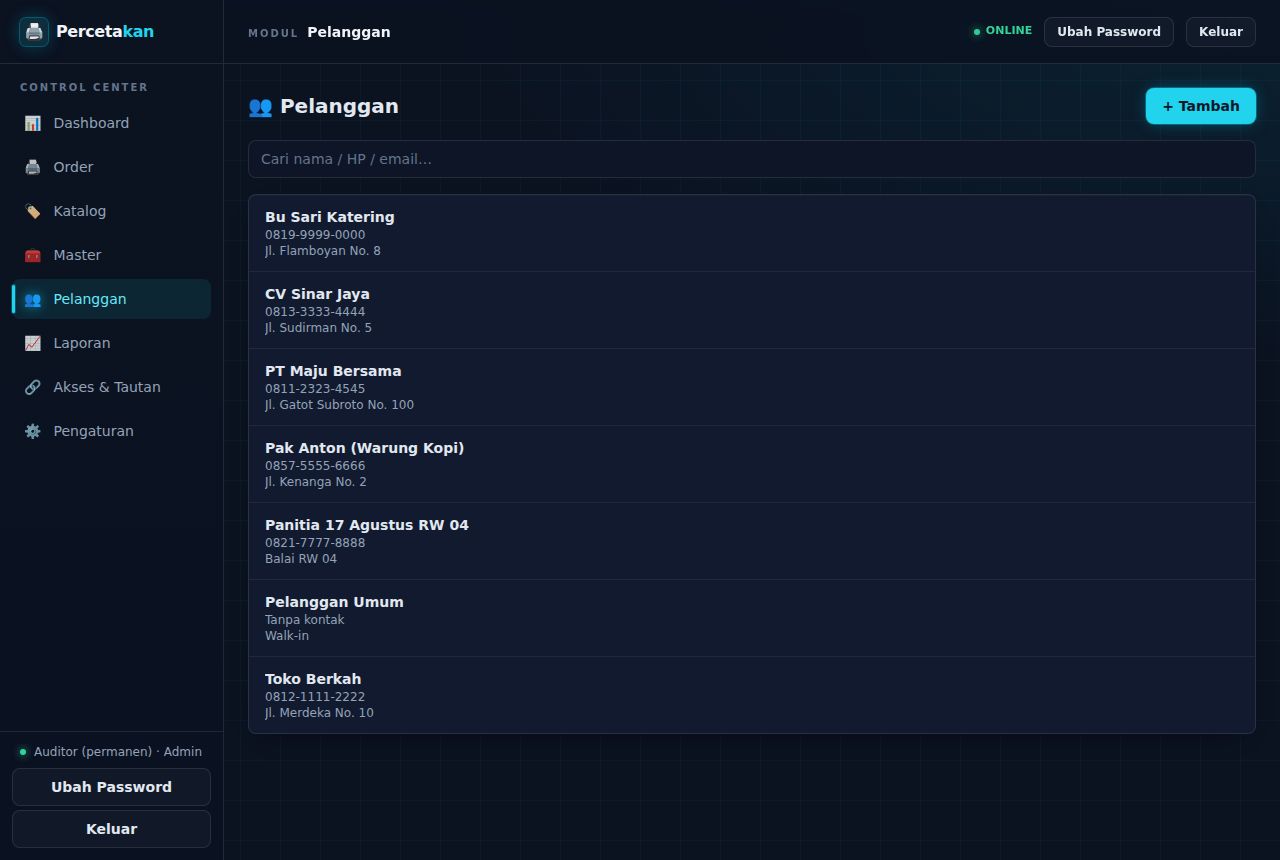
Task: Focus the Cari nama / HP / email search field
Action: (752, 159)
